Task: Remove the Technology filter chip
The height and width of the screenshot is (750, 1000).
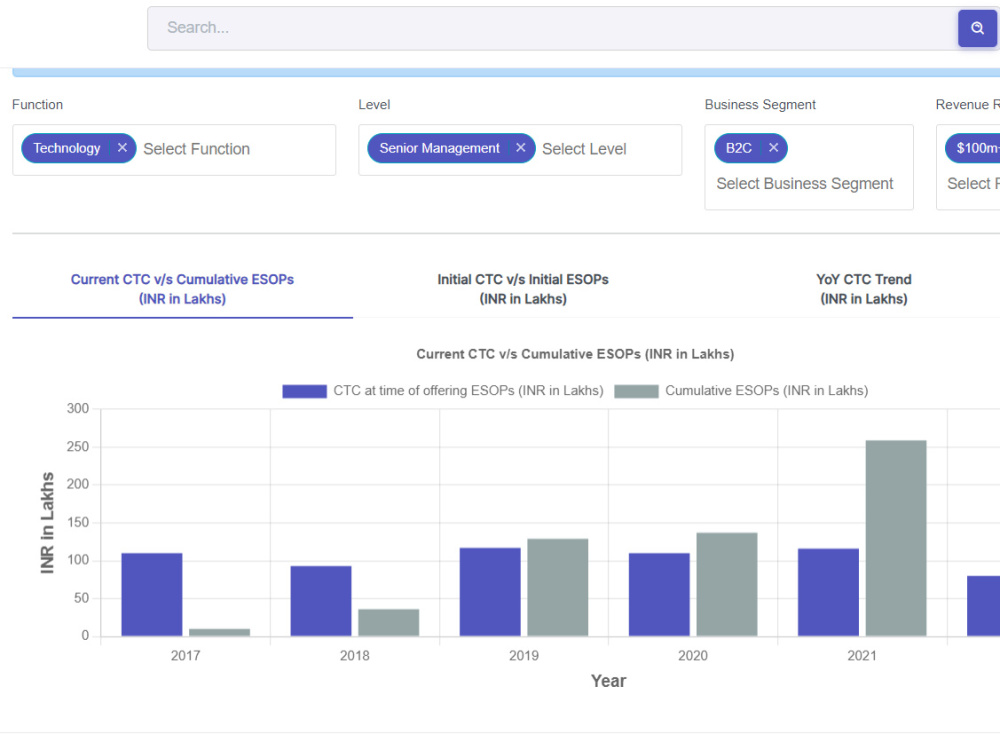Action: click(122, 148)
